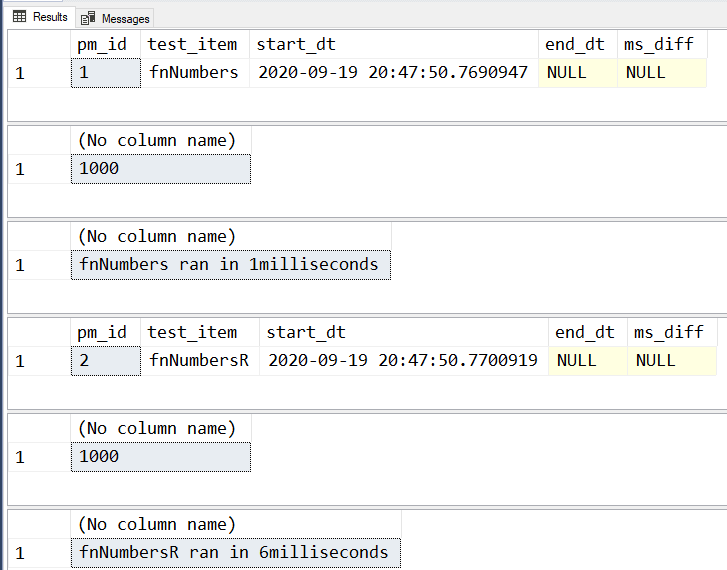Select the 1000 cell above the 6milliseconds result
Image resolution: width=727 pixels, height=570 pixels.
pos(160,456)
